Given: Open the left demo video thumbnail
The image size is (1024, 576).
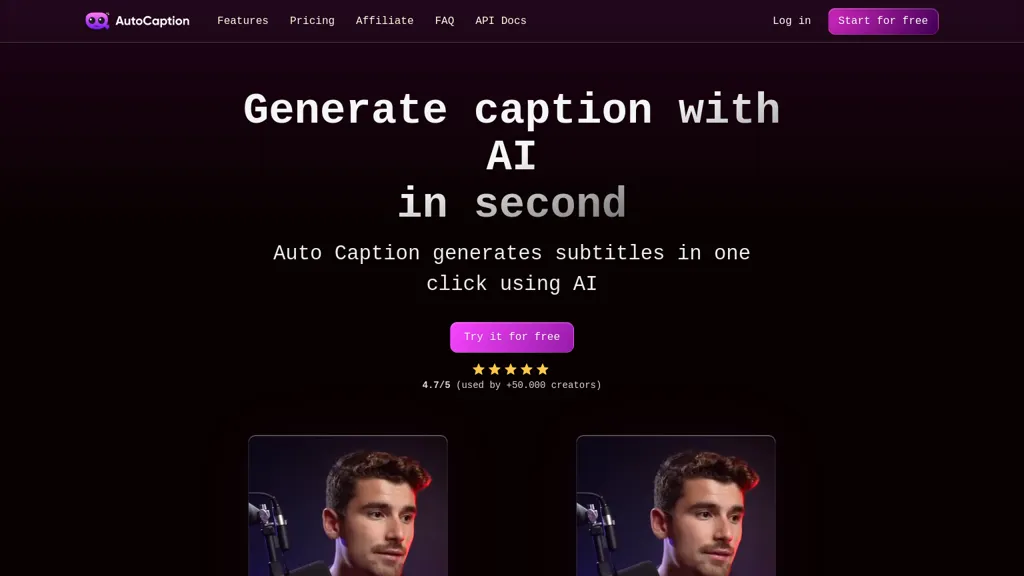Looking at the screenshot, I should click(x=347, y=505).
